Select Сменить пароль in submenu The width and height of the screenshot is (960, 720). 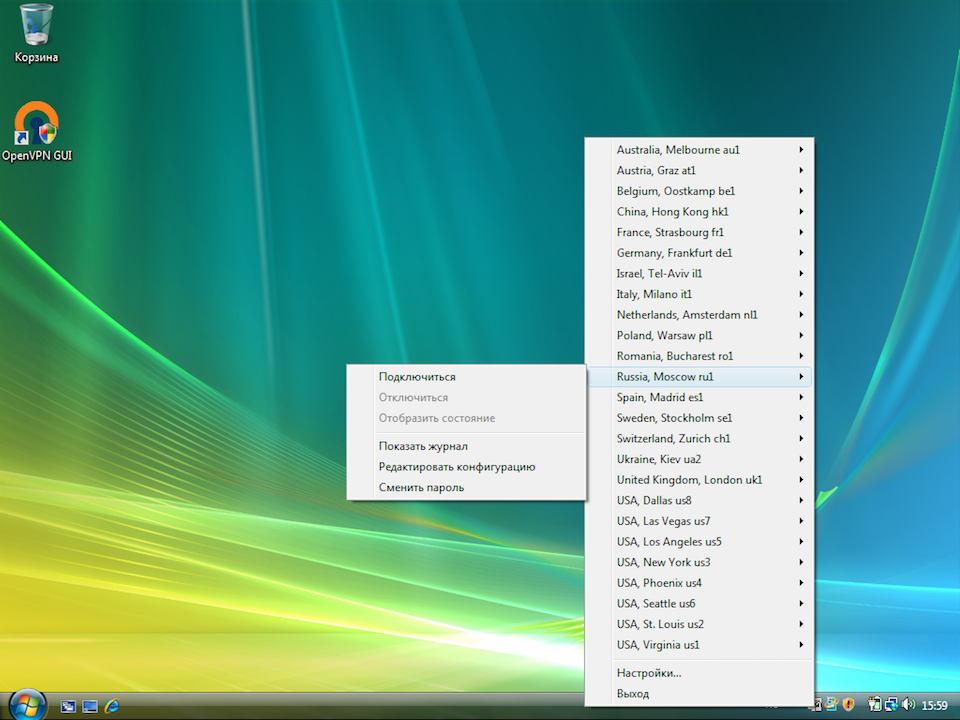pos(467,487)
